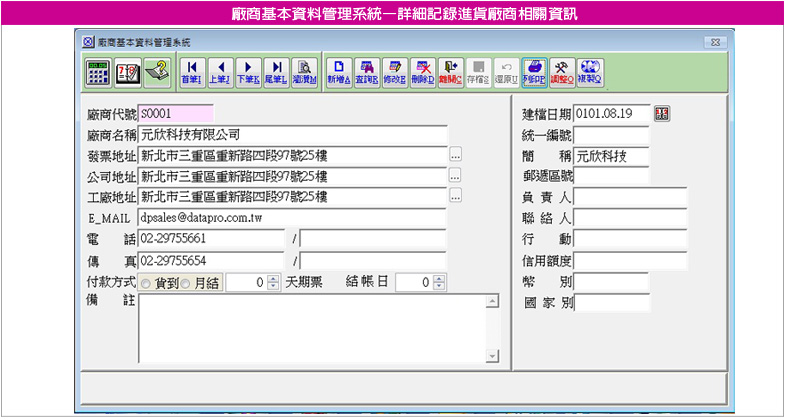Open the calendar icon in toolbar
This screenshot has width=786, height=420.
click(x=127, y=71)
